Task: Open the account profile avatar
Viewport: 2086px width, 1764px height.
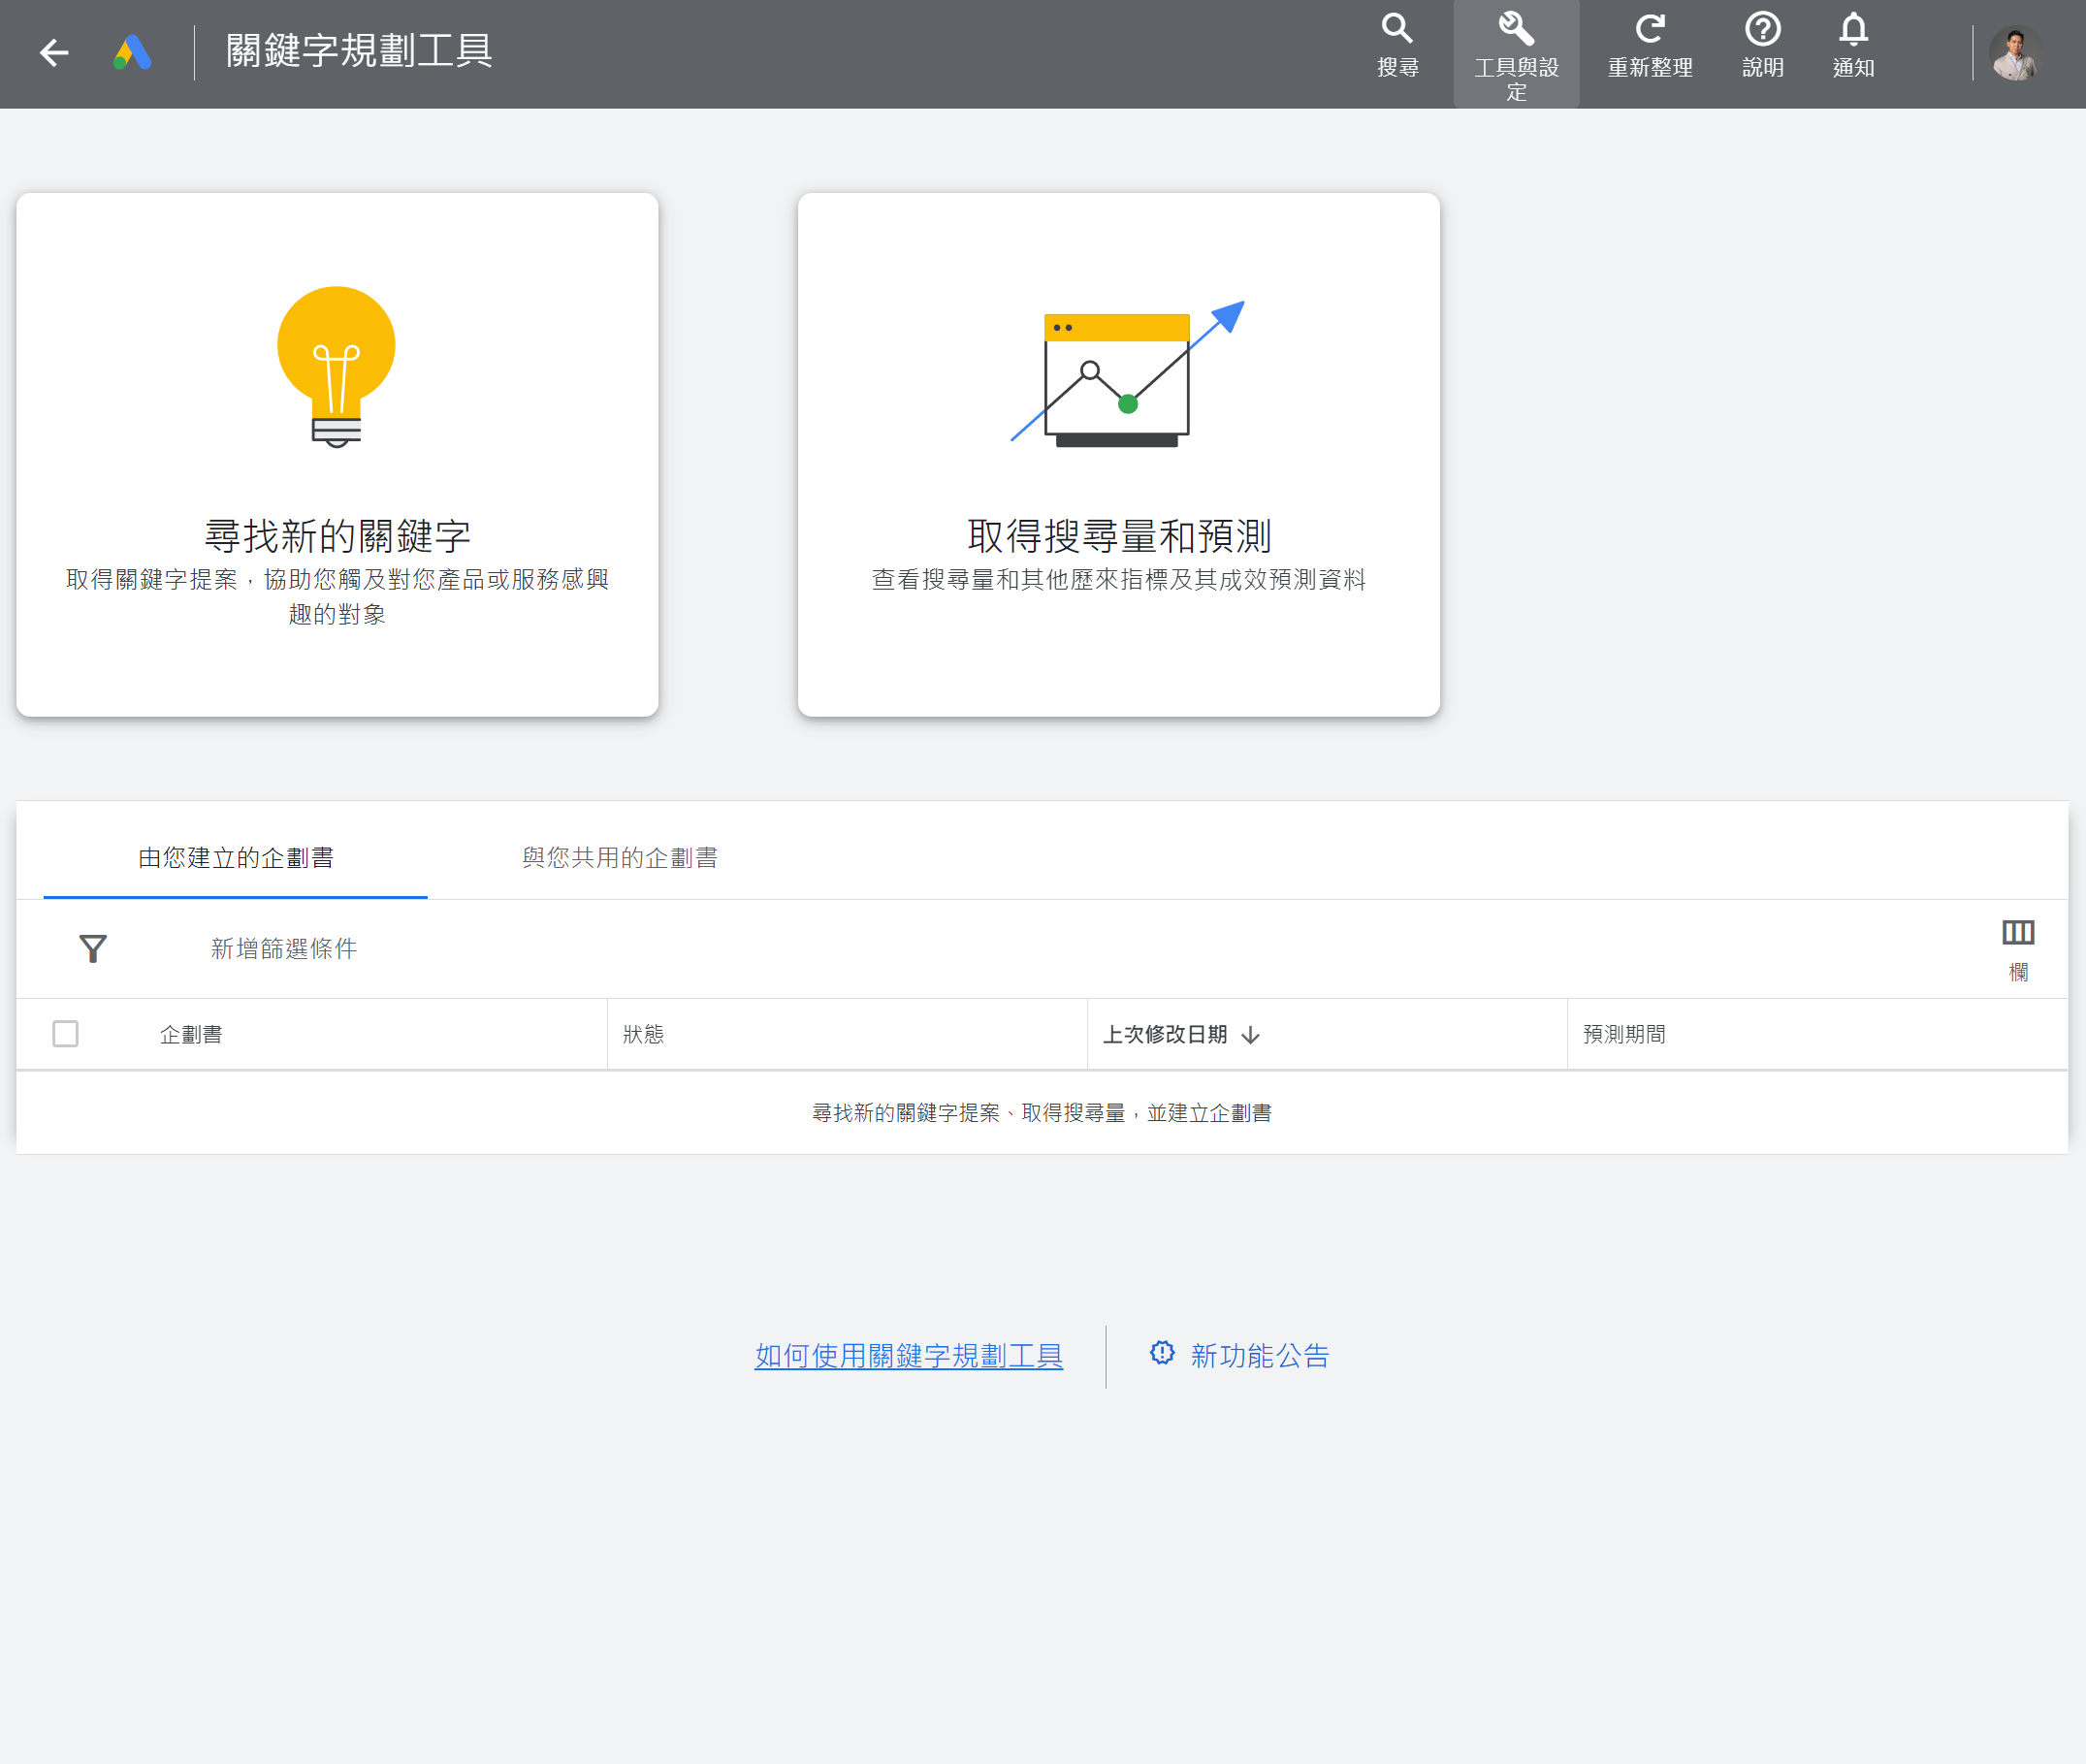Action: pyautogui.click(x=2015, y=53)
